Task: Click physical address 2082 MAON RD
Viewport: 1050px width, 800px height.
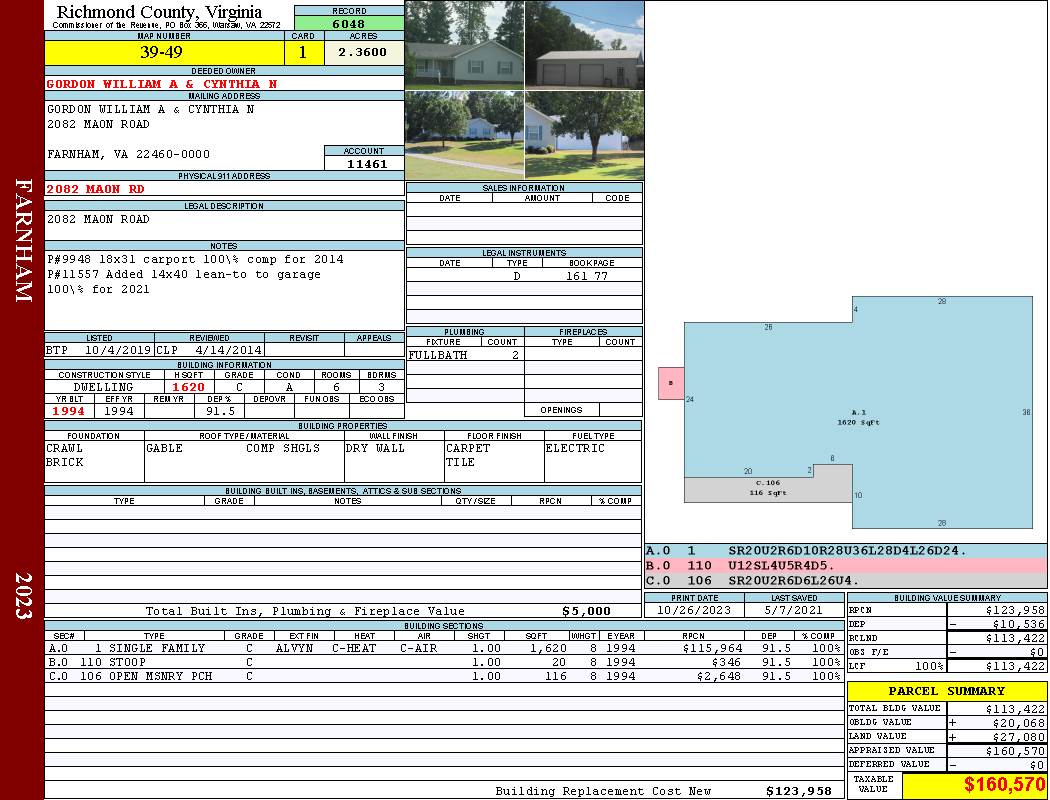Action: [x=95, y=189]
